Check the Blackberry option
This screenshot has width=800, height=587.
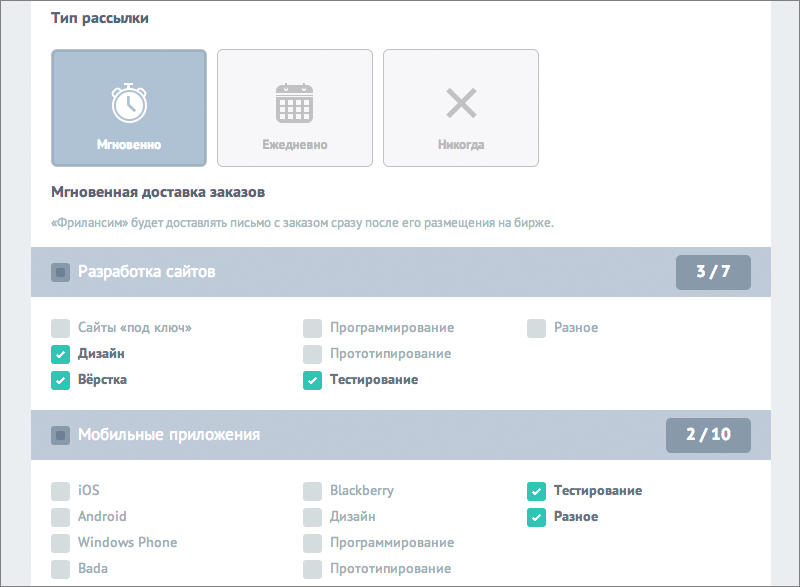click(x=312, y=491)
